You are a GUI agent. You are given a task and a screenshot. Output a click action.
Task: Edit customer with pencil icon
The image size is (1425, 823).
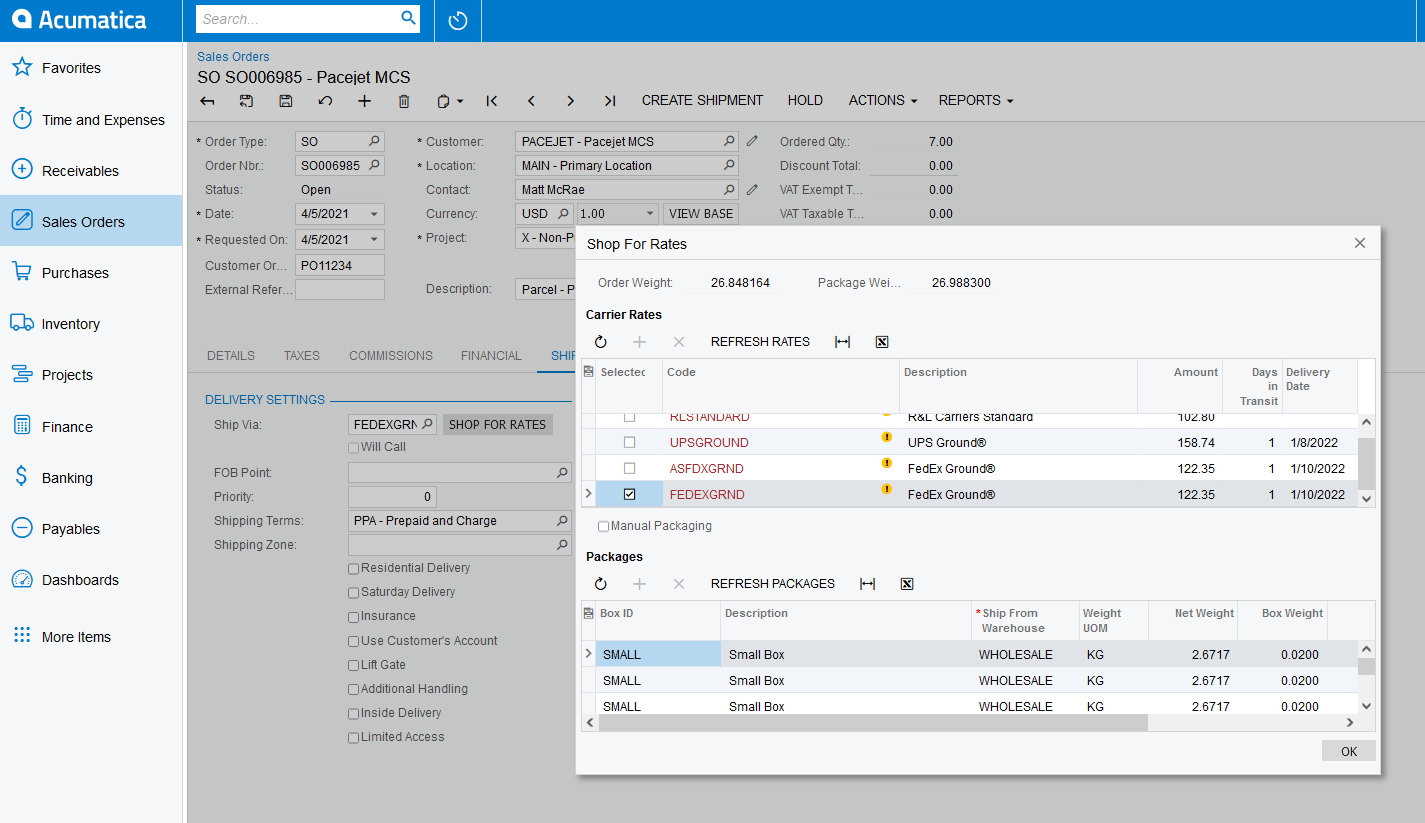[x=752, y=141]
